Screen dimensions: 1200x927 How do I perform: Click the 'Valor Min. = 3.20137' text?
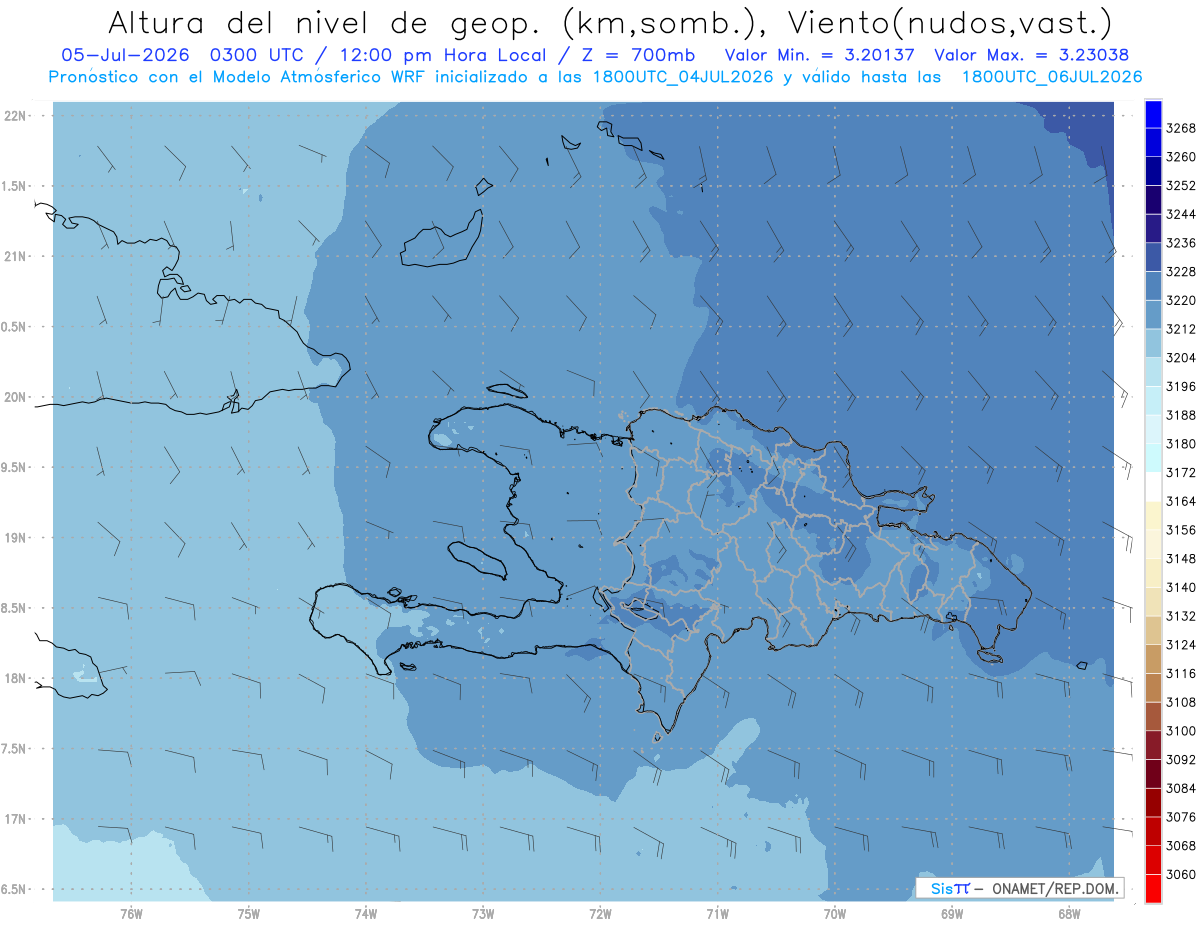[x=820, y=55]
